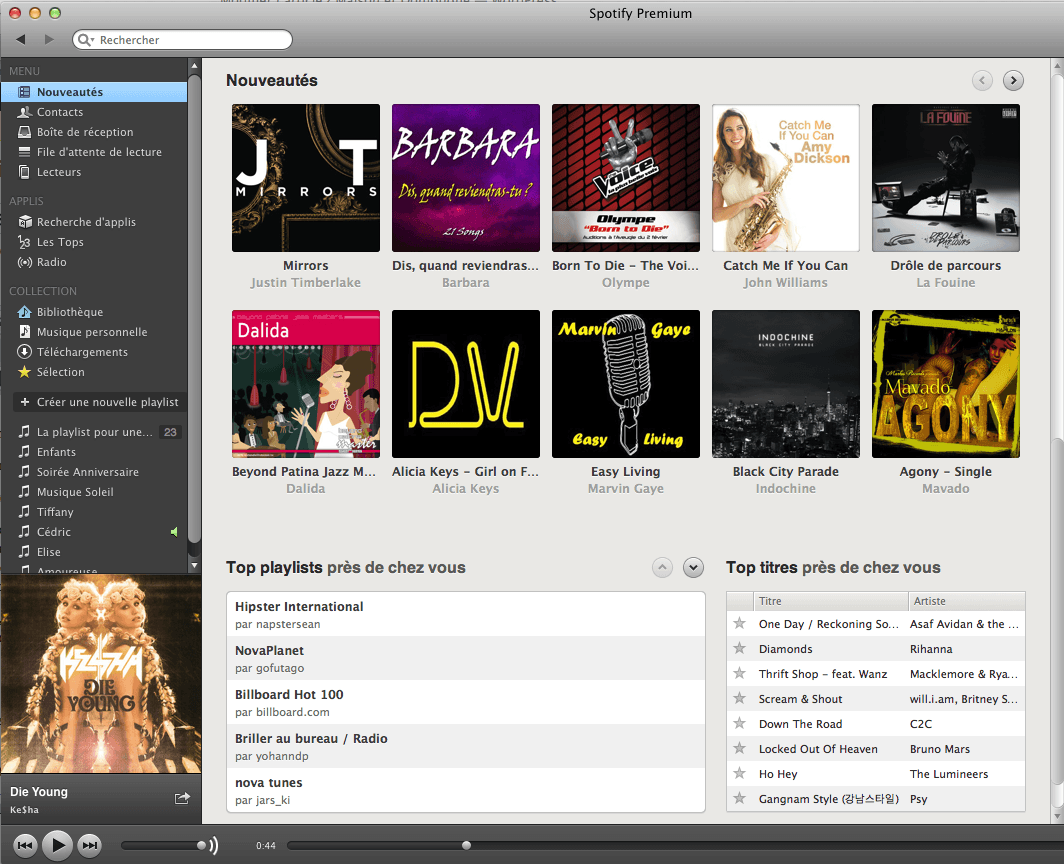The height and width of the screenshot is (864, 1064).
Task: Click the note icon beside Musique Soleil
Action: tap(24, 491)
